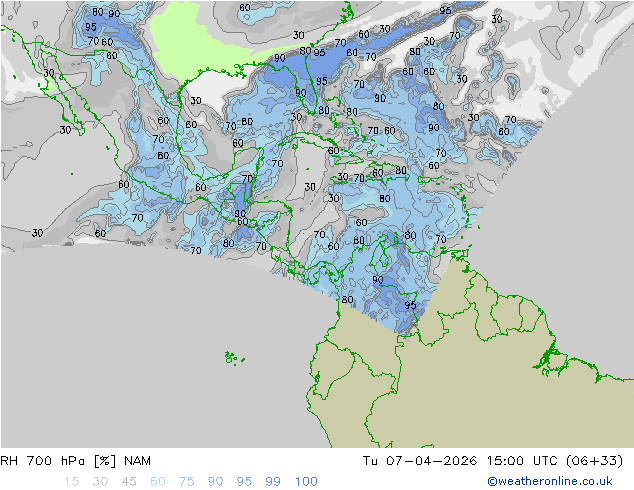
Task: Click the '(06+33)' model run label
Action: (x=594, y=461)
